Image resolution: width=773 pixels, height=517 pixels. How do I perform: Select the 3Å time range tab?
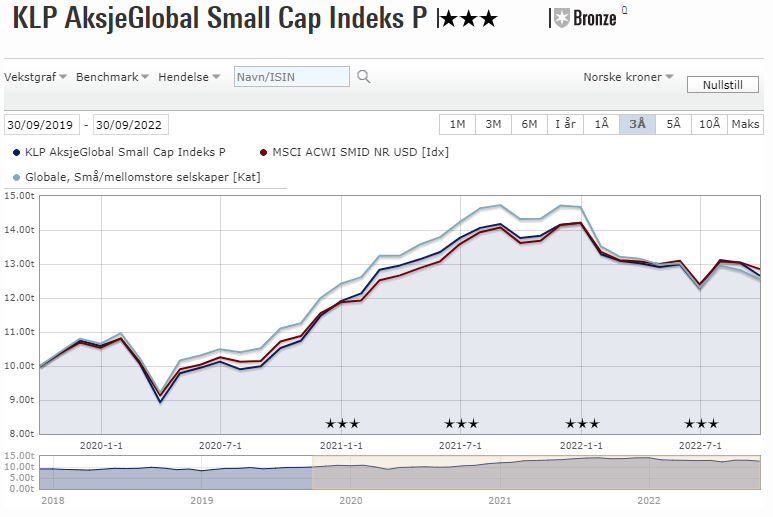637,124
